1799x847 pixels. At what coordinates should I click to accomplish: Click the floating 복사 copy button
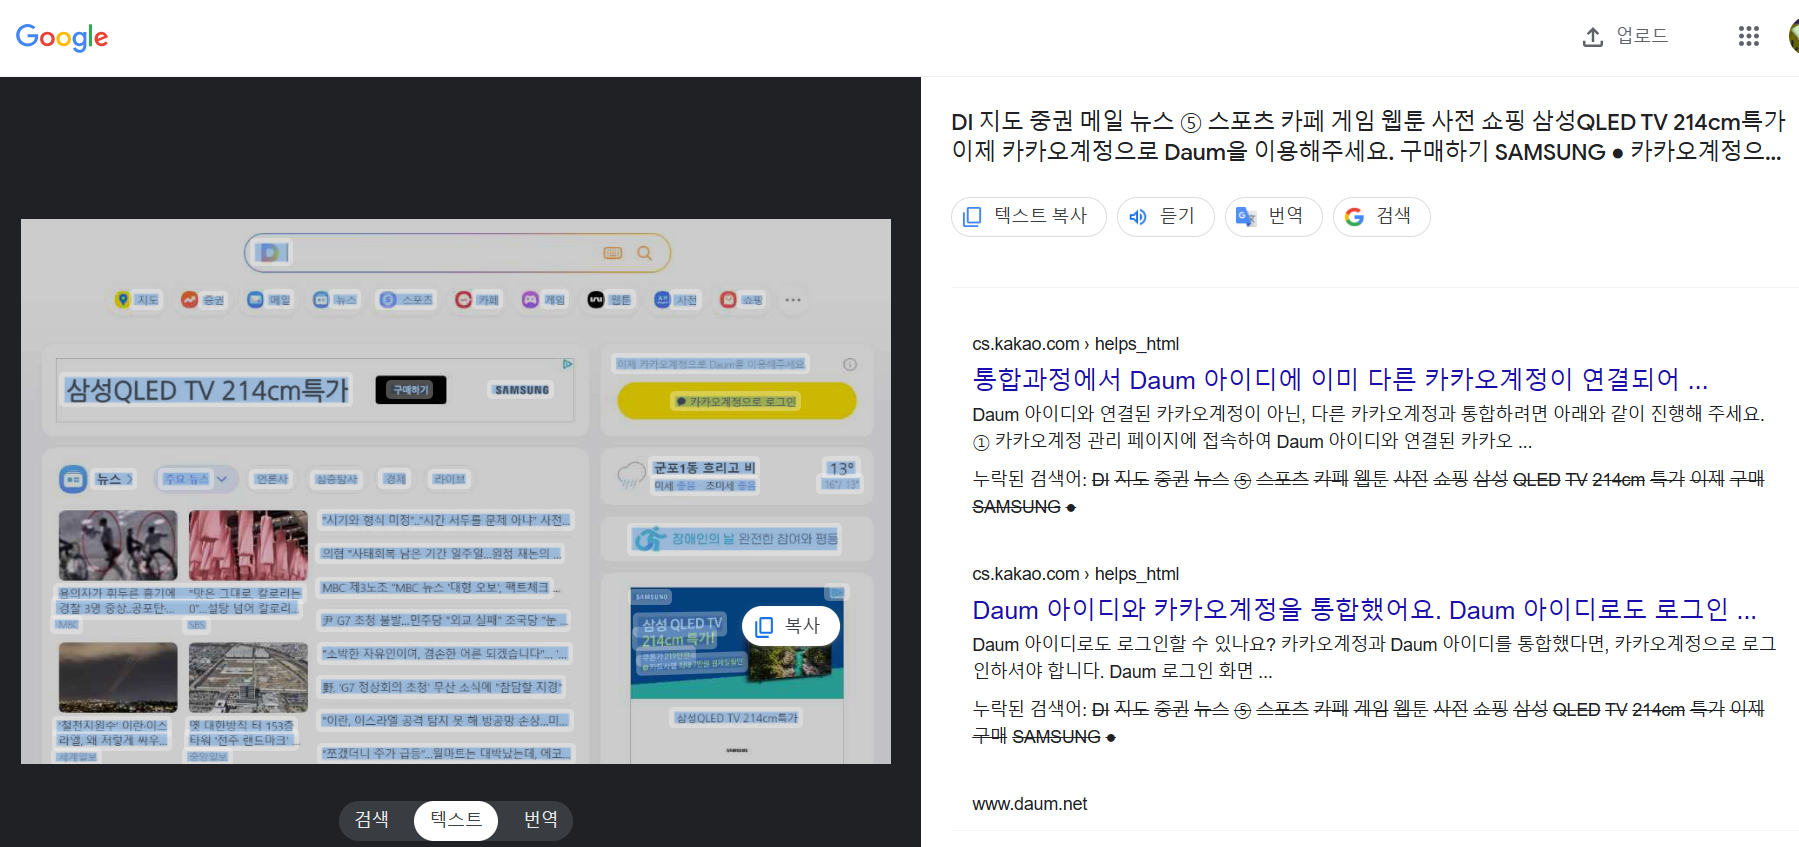coord(790,626)
